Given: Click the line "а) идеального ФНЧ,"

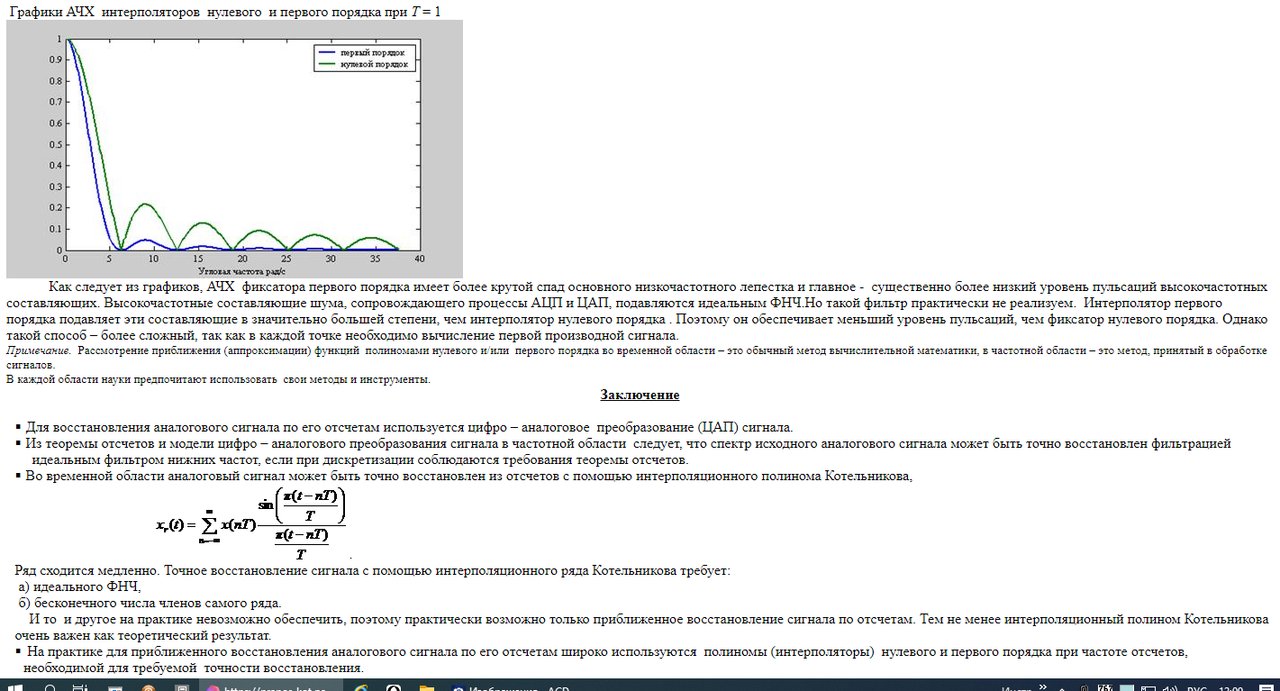Looking at the screenshot, I should click(x=80, y=587).
